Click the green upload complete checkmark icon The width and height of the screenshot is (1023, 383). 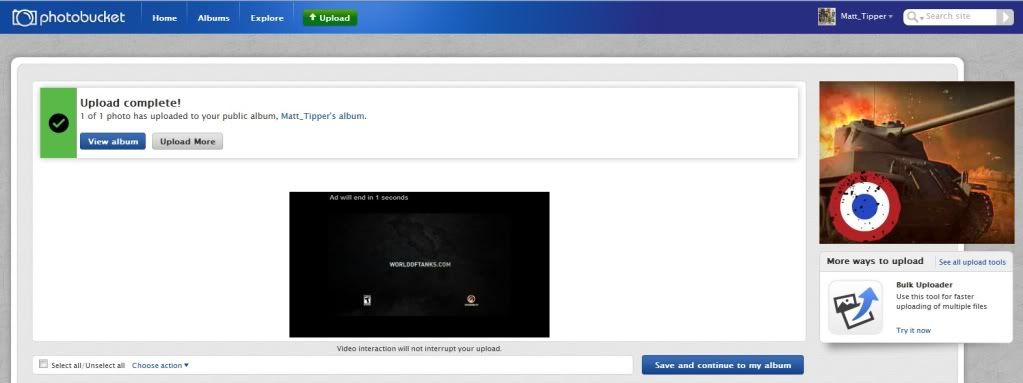[59, 123]
